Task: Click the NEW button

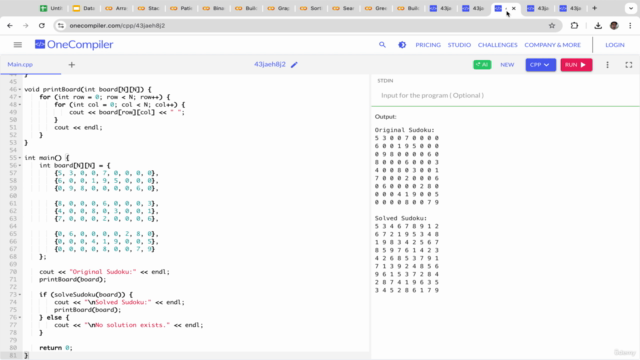Action: pyautogui.click(x=507, y=64)
